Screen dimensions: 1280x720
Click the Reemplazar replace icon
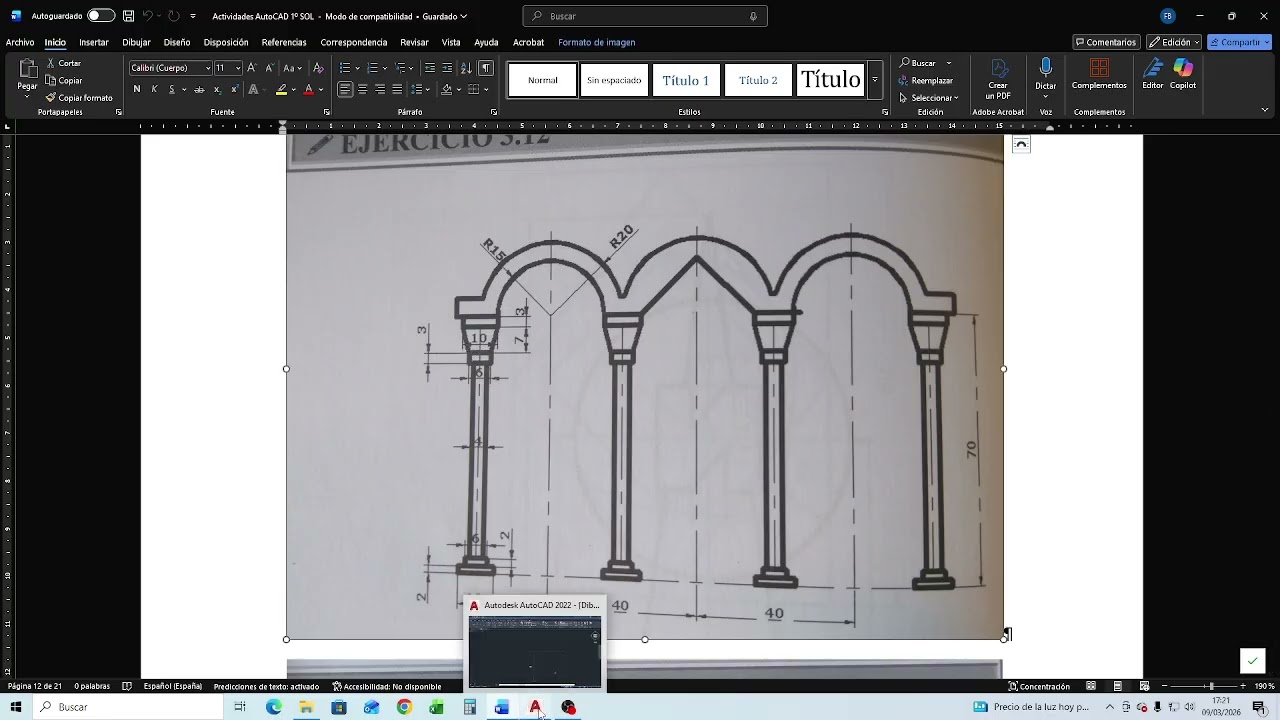(926, 80)
